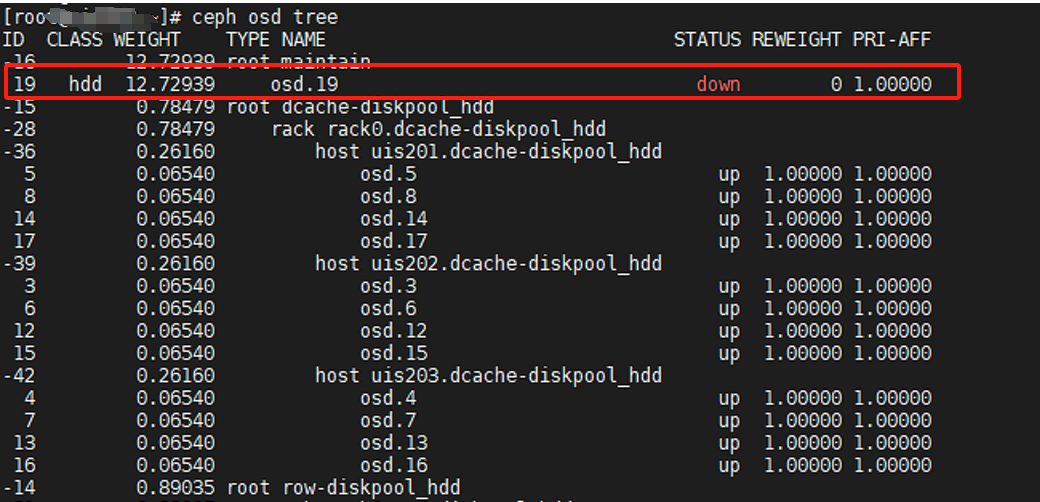1040x502 pixels.
Task: Click 'rack rack0.dcache-diskpool_hdd' entry
Action: 438,129
